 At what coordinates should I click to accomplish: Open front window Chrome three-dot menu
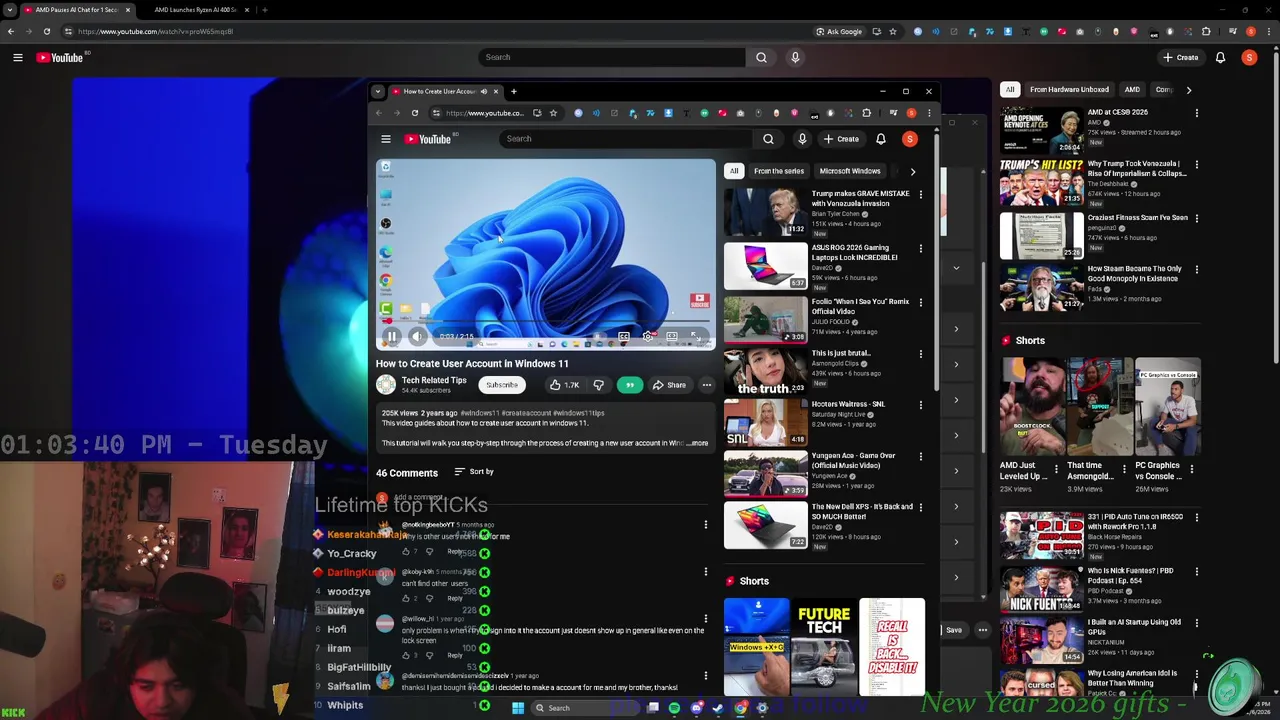929,113
